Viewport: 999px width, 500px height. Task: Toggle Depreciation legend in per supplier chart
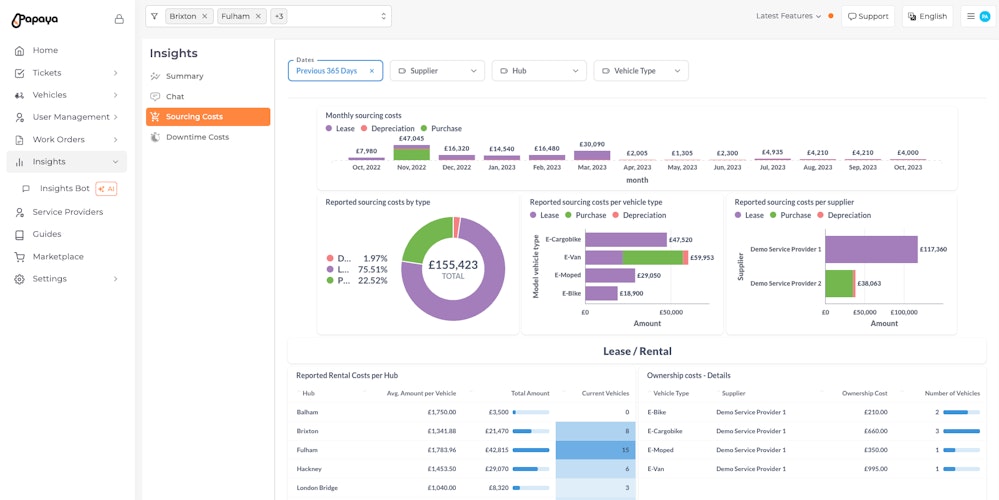pyautogui.click(x=843, y=215)
